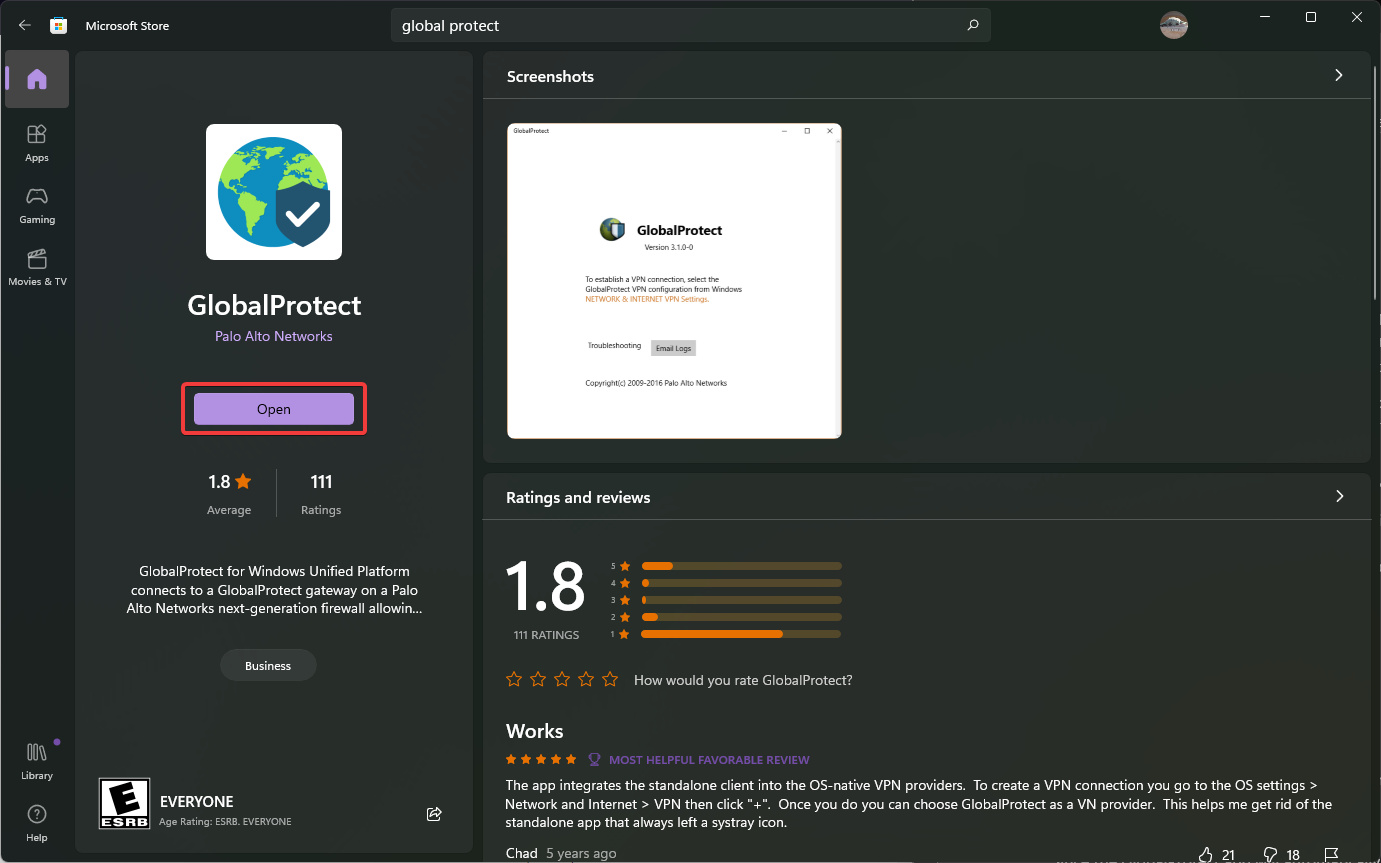Image resolution: width=1381 pixels, height=863 pixels.
Task: Click the search magnifier icon
Action: tap(973, 26)
